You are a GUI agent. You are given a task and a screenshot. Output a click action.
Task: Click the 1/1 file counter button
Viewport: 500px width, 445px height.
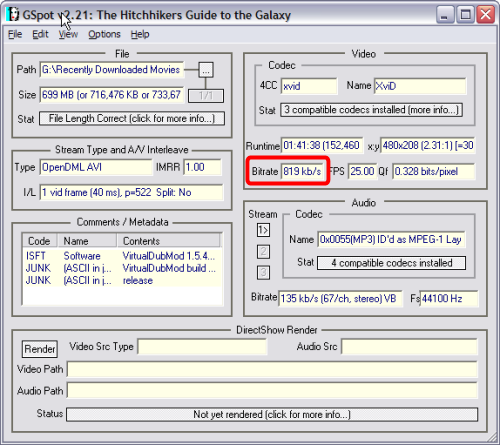coord(206,96)
